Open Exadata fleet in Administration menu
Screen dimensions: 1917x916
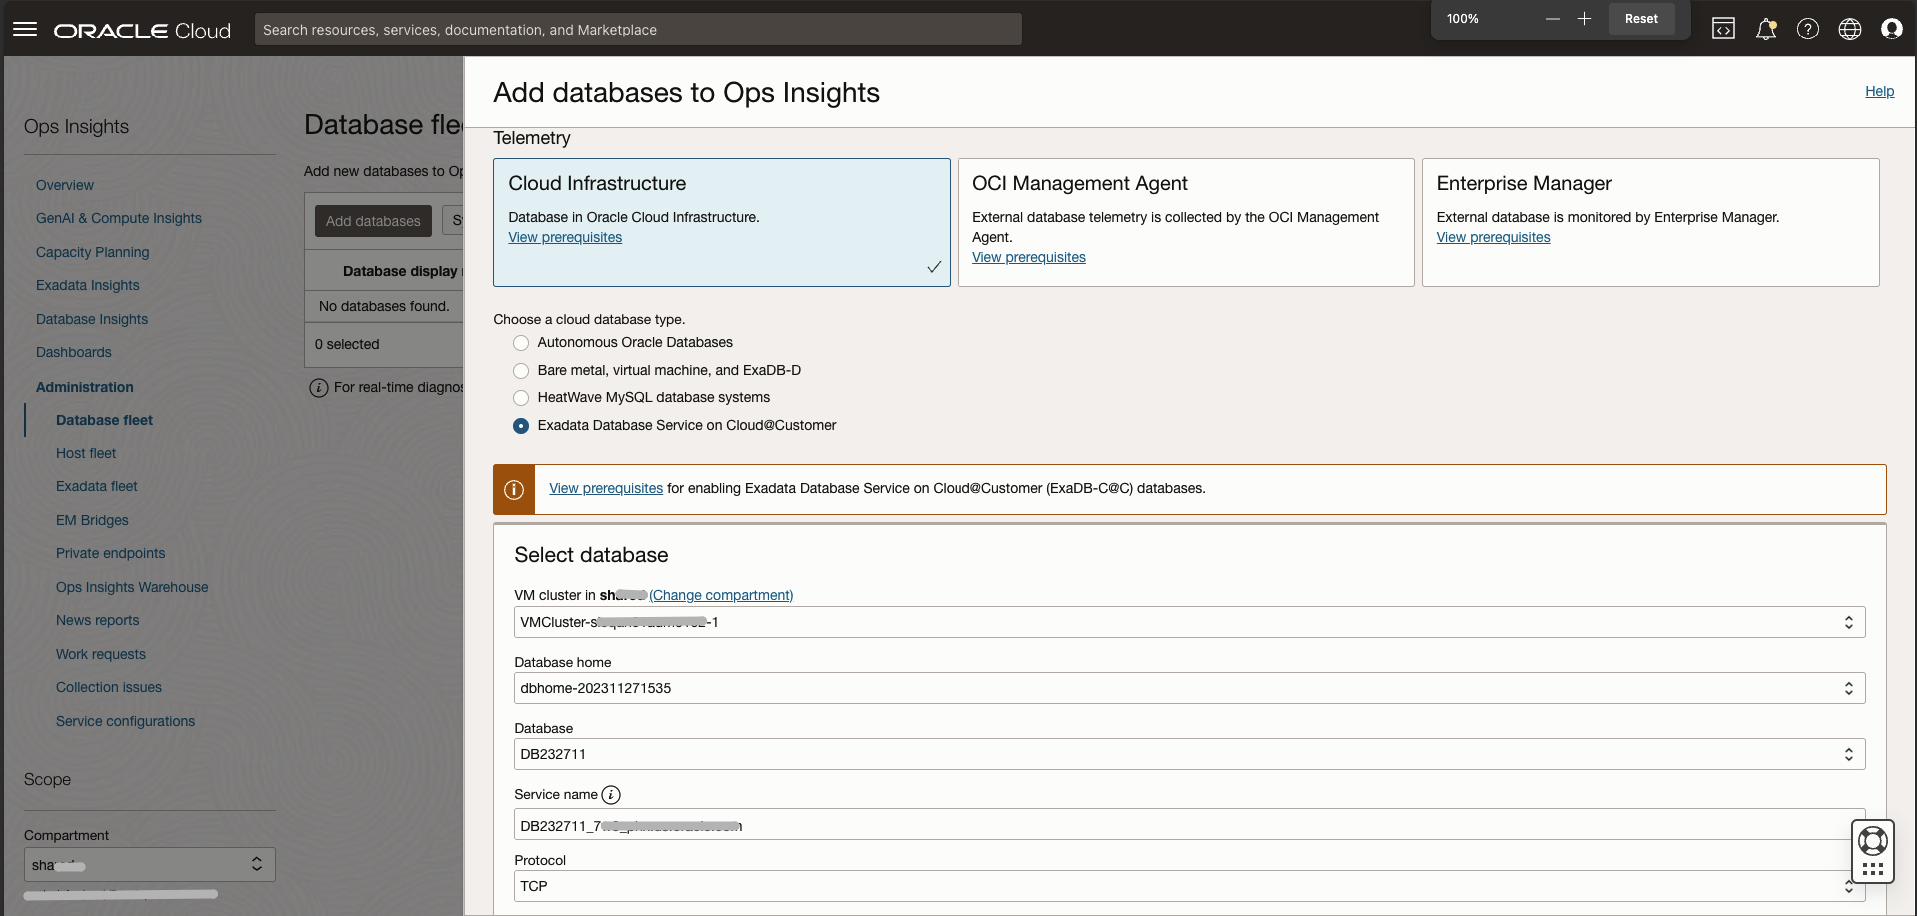pos(97,486)
